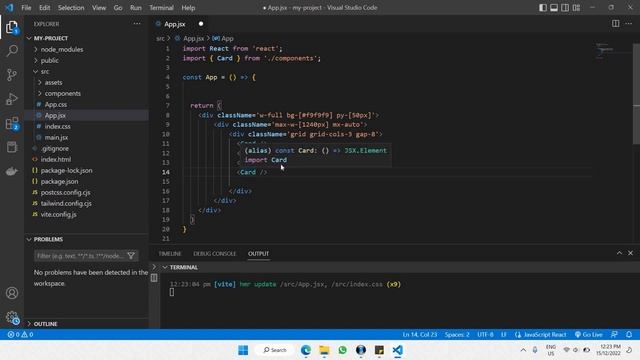Open the Docker view in activity bar

click(12, 171)
